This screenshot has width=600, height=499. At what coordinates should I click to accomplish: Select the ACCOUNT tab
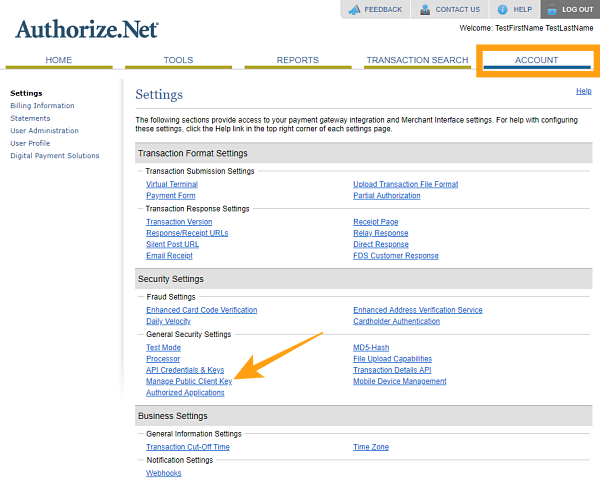coord(536,60)
